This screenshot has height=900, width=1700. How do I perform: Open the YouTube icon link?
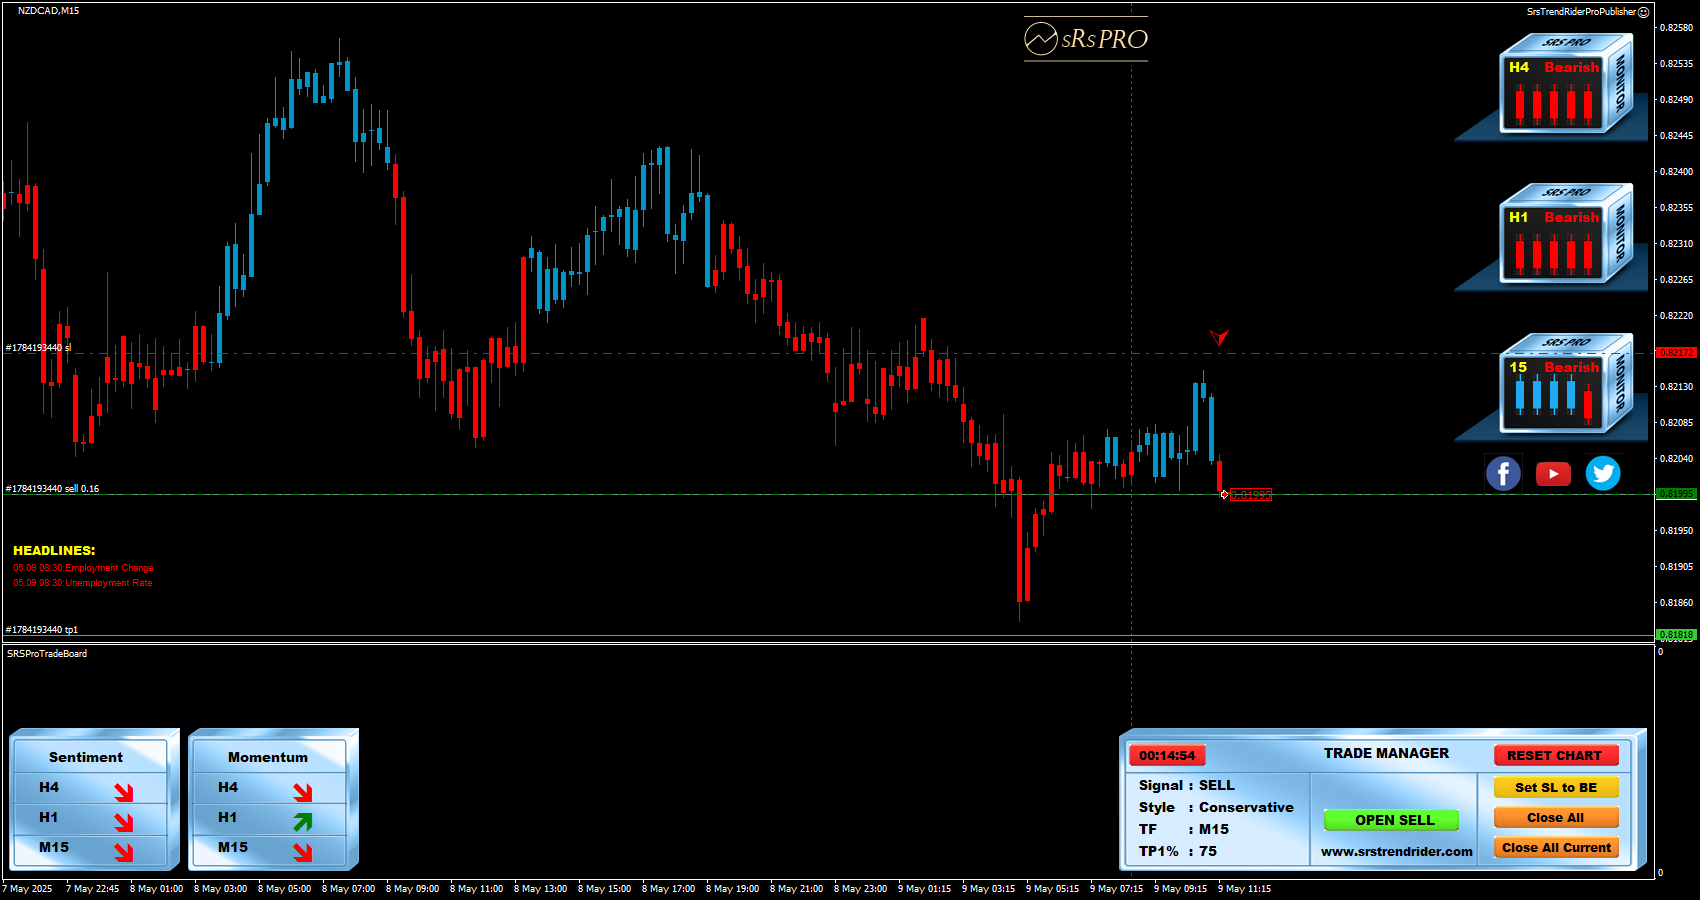[1553, 473]
